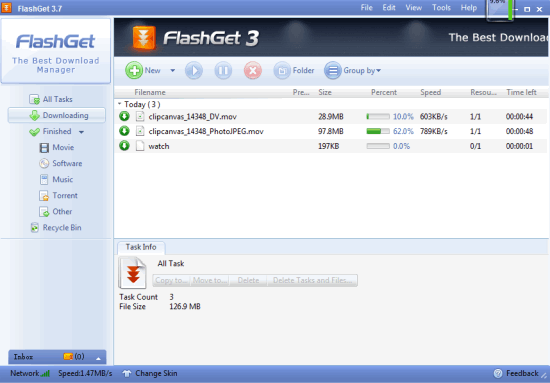The image size is (550, 383).
Task: Select clipcanvas_14348_PhotoJPEG.mov row
Action: coord(330,131)
